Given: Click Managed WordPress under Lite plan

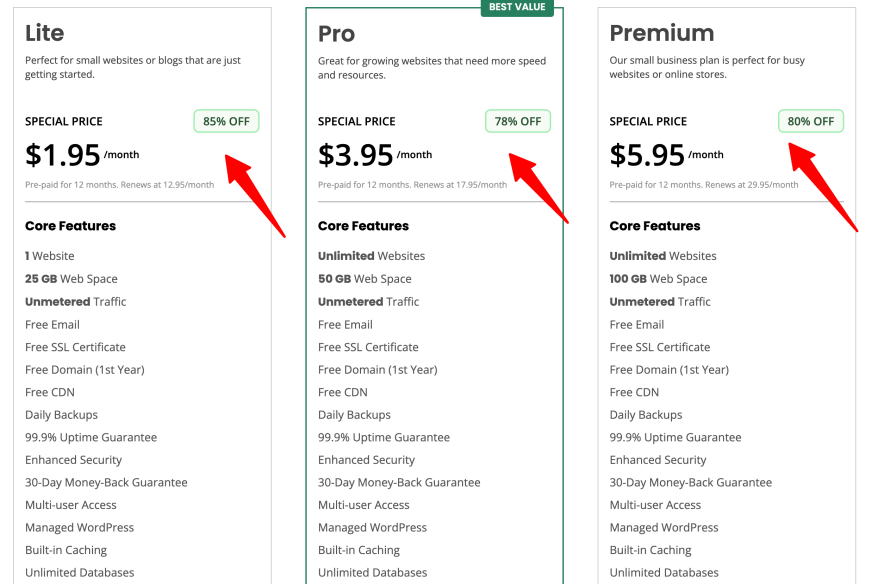Looking at the screenshot, I should pos(79,527).
